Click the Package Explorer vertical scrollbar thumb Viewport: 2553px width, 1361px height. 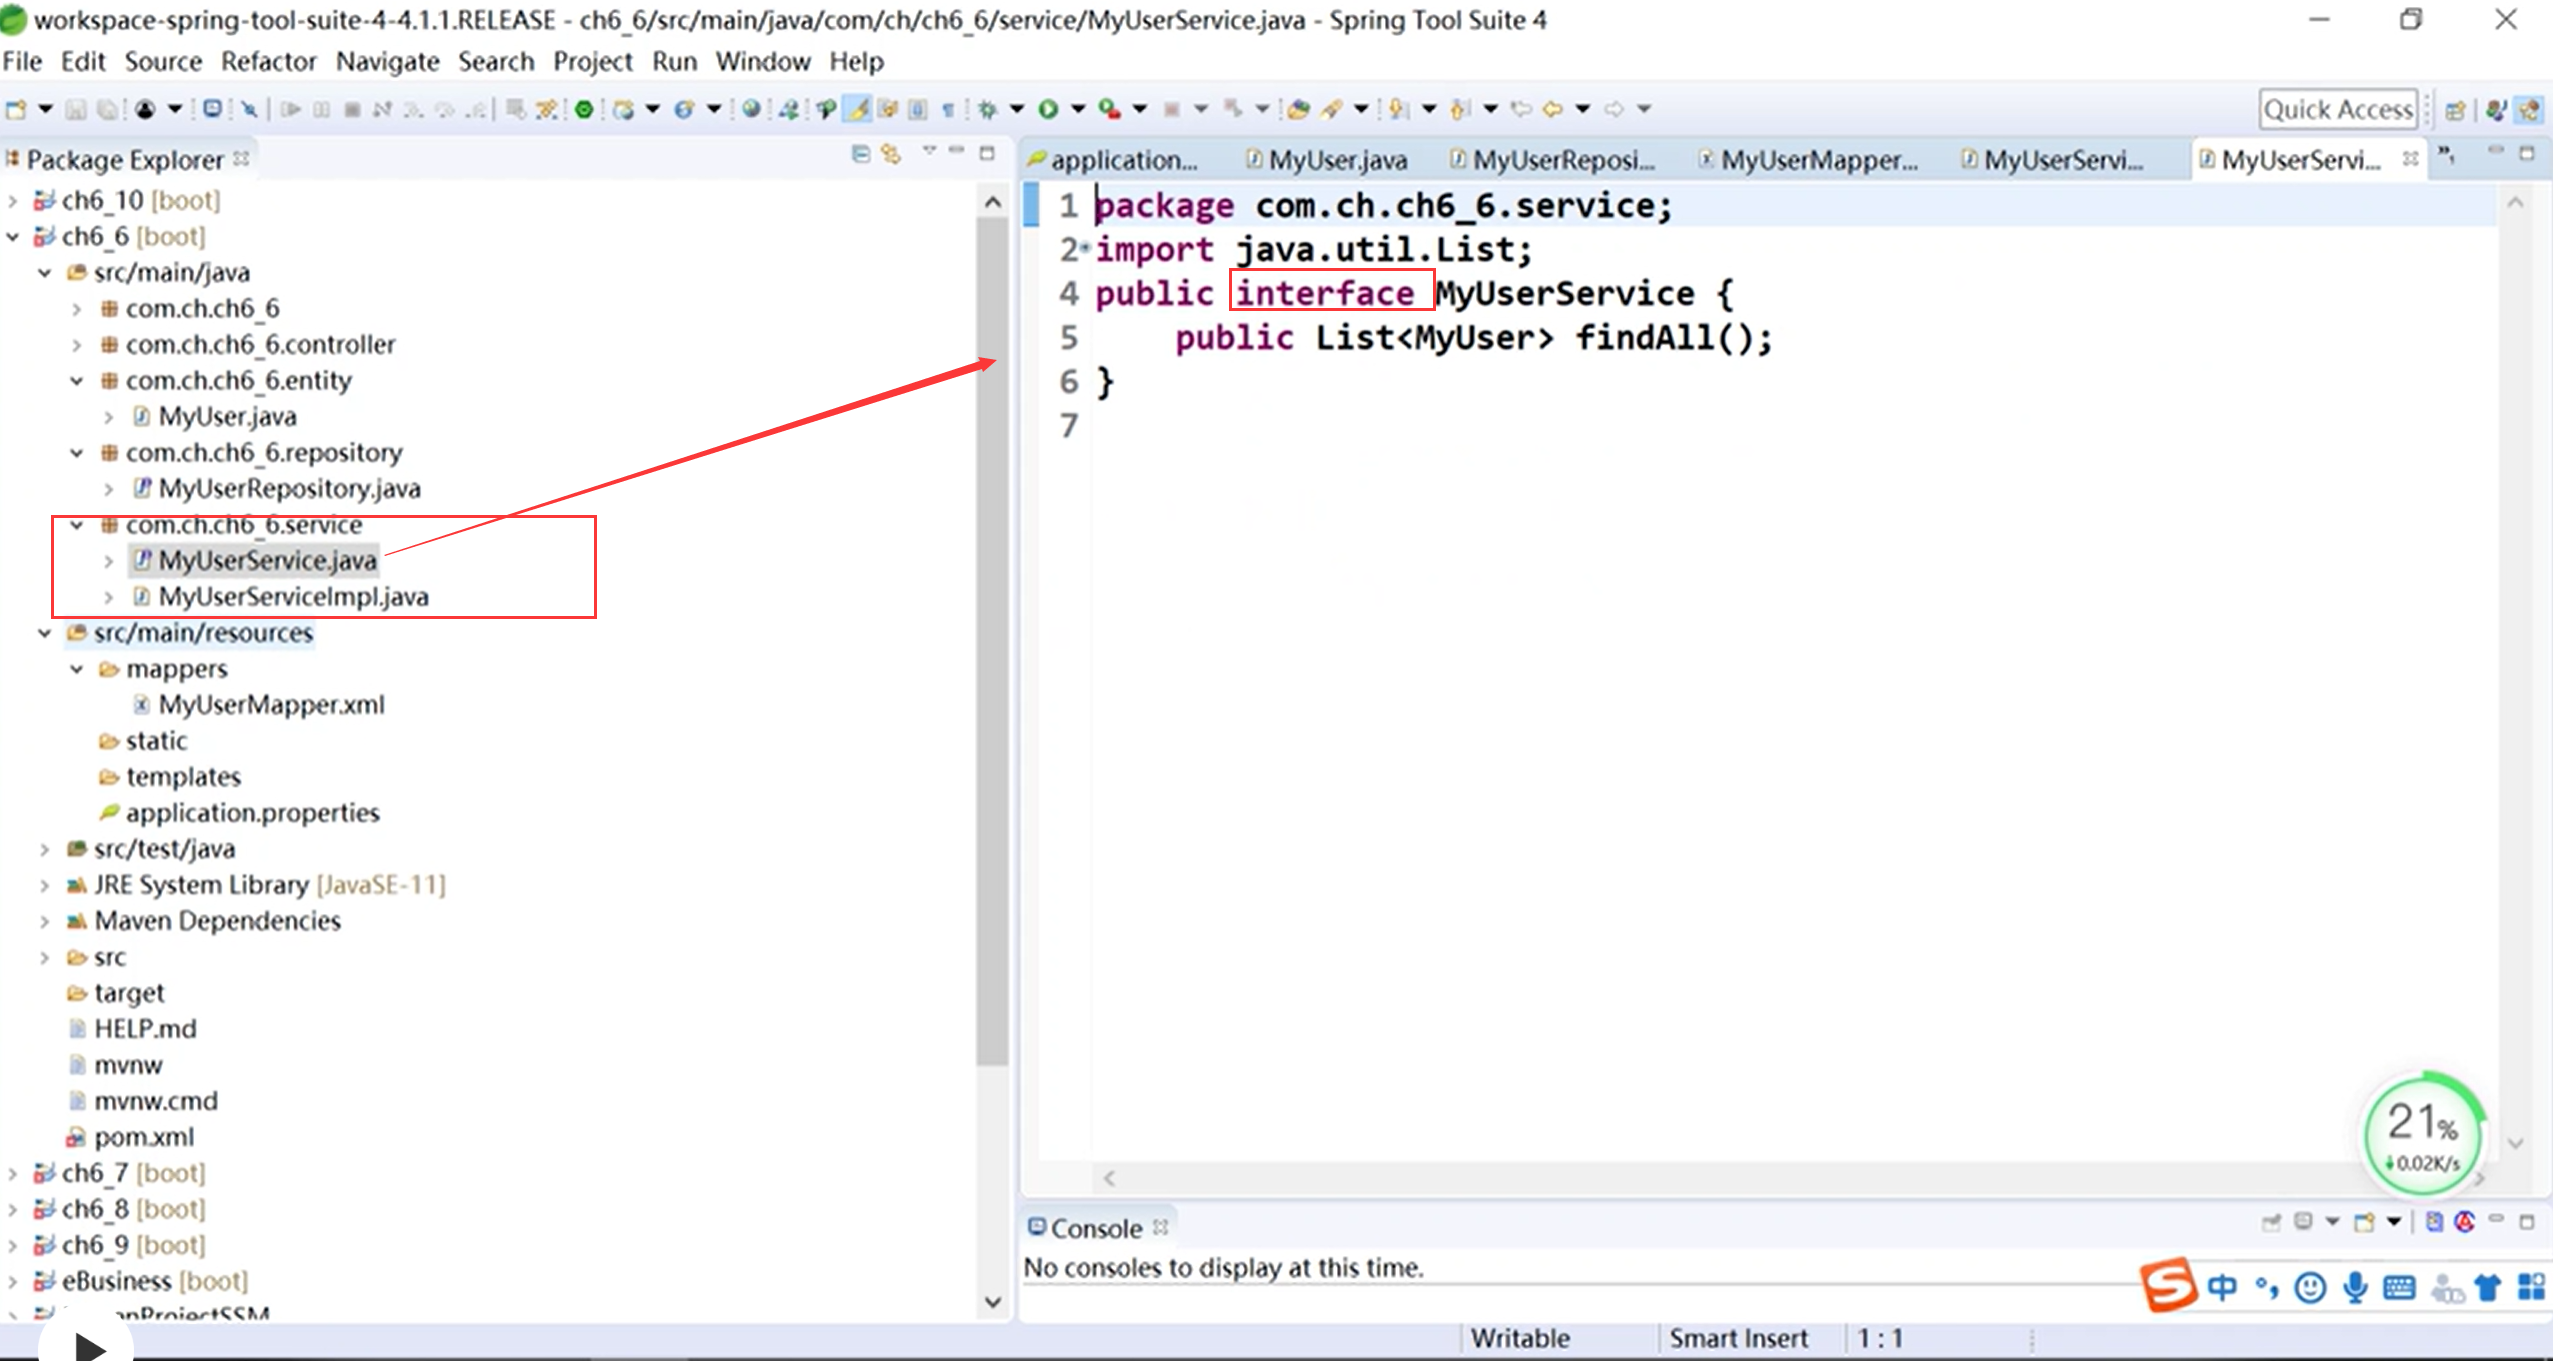point(992,640)
